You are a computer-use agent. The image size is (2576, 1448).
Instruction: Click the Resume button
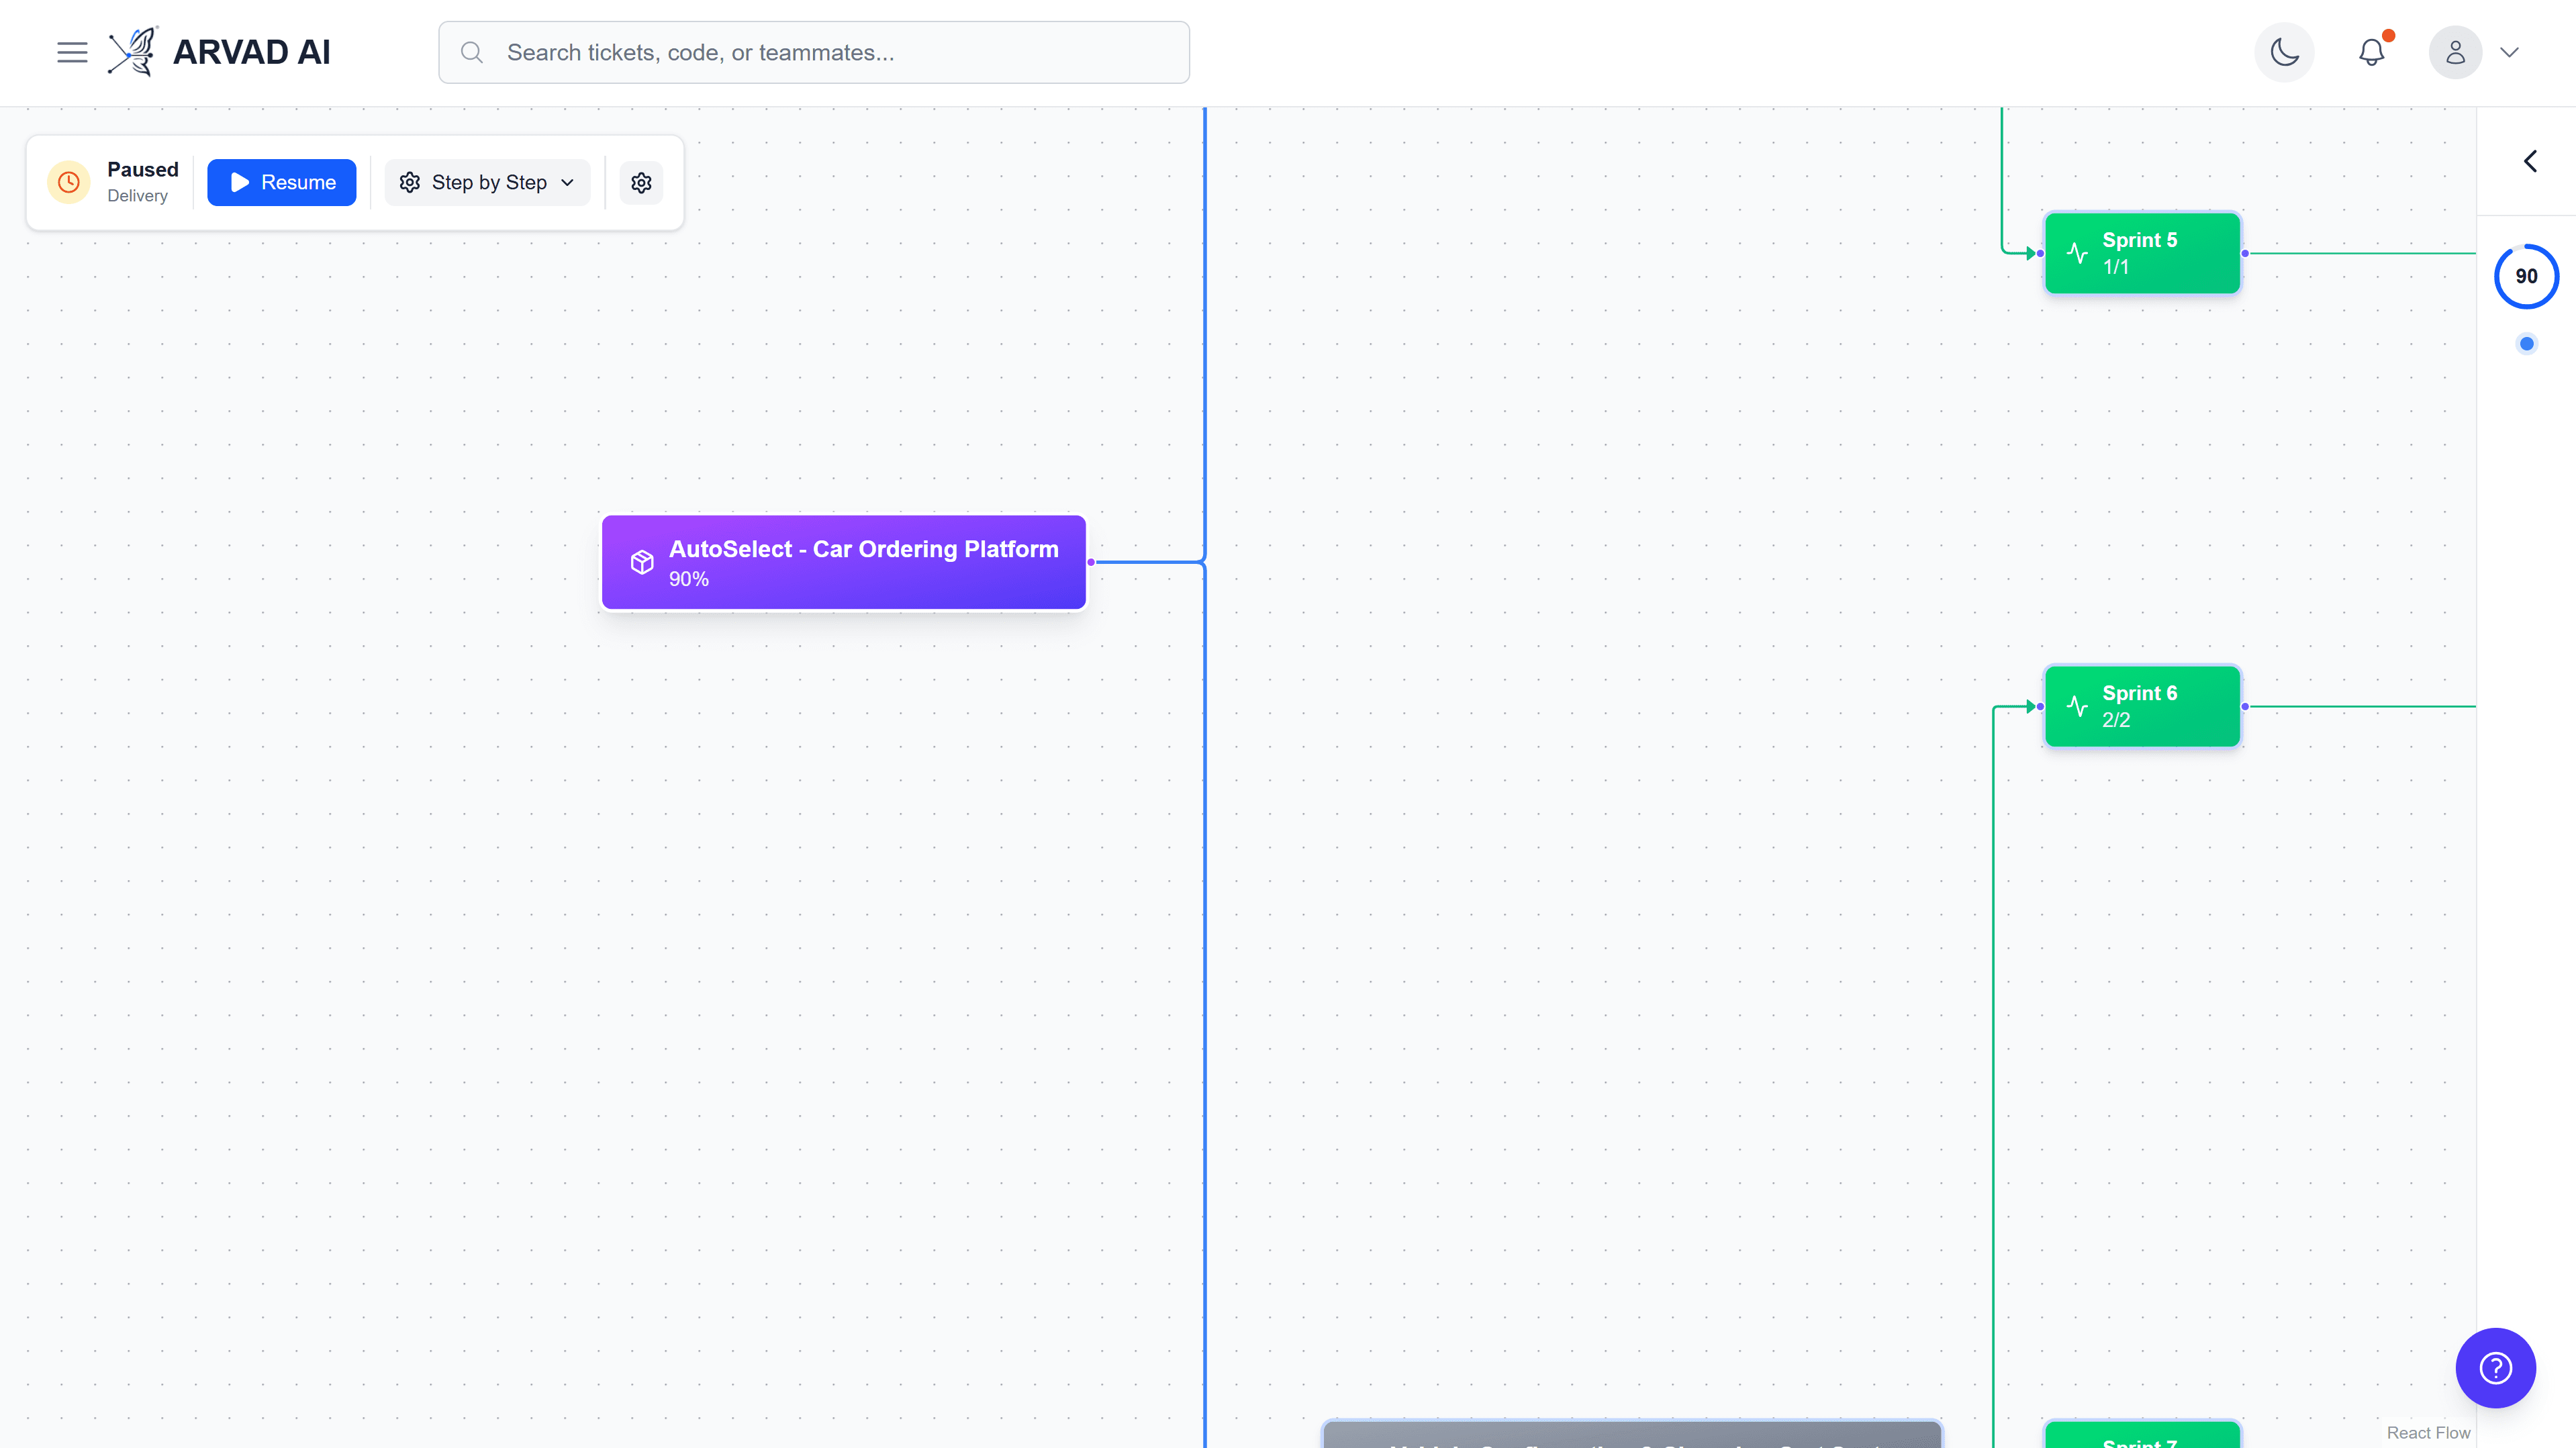[x=282, y=182]
